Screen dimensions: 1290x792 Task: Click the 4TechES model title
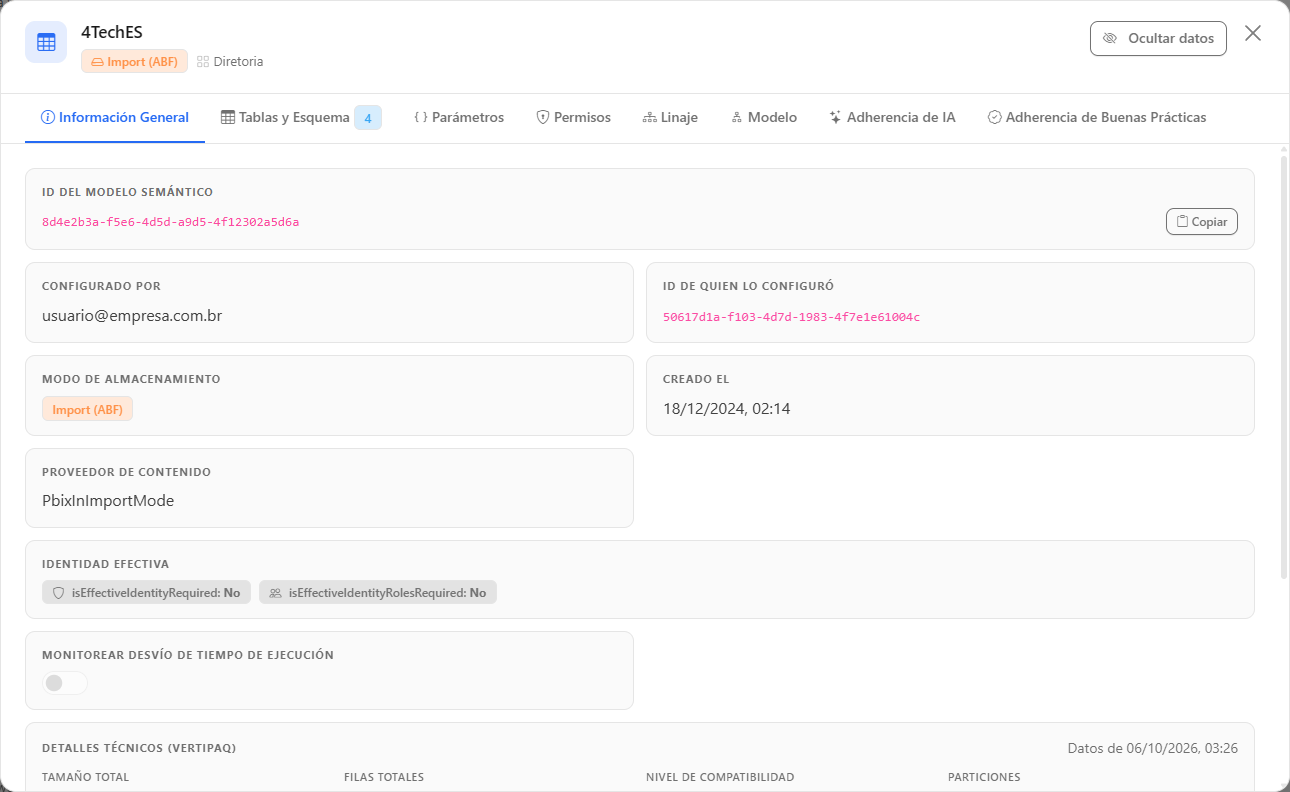[112, 32]
